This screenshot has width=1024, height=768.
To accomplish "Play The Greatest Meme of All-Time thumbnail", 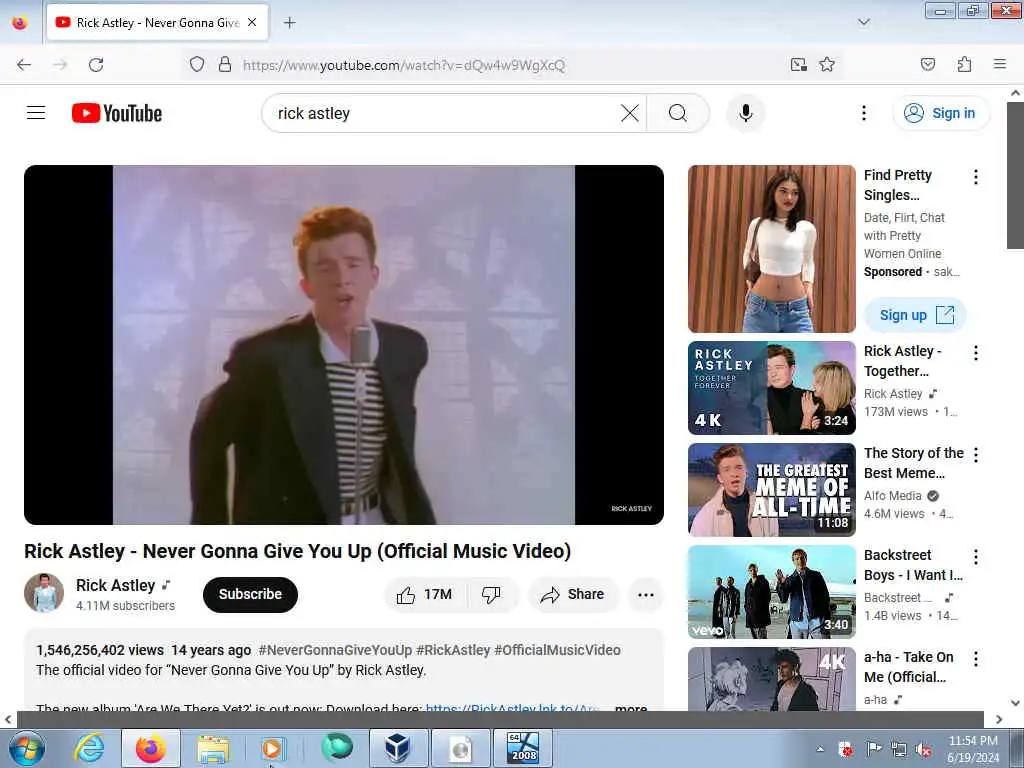I will pyautogui.click(x=771, y=490).
